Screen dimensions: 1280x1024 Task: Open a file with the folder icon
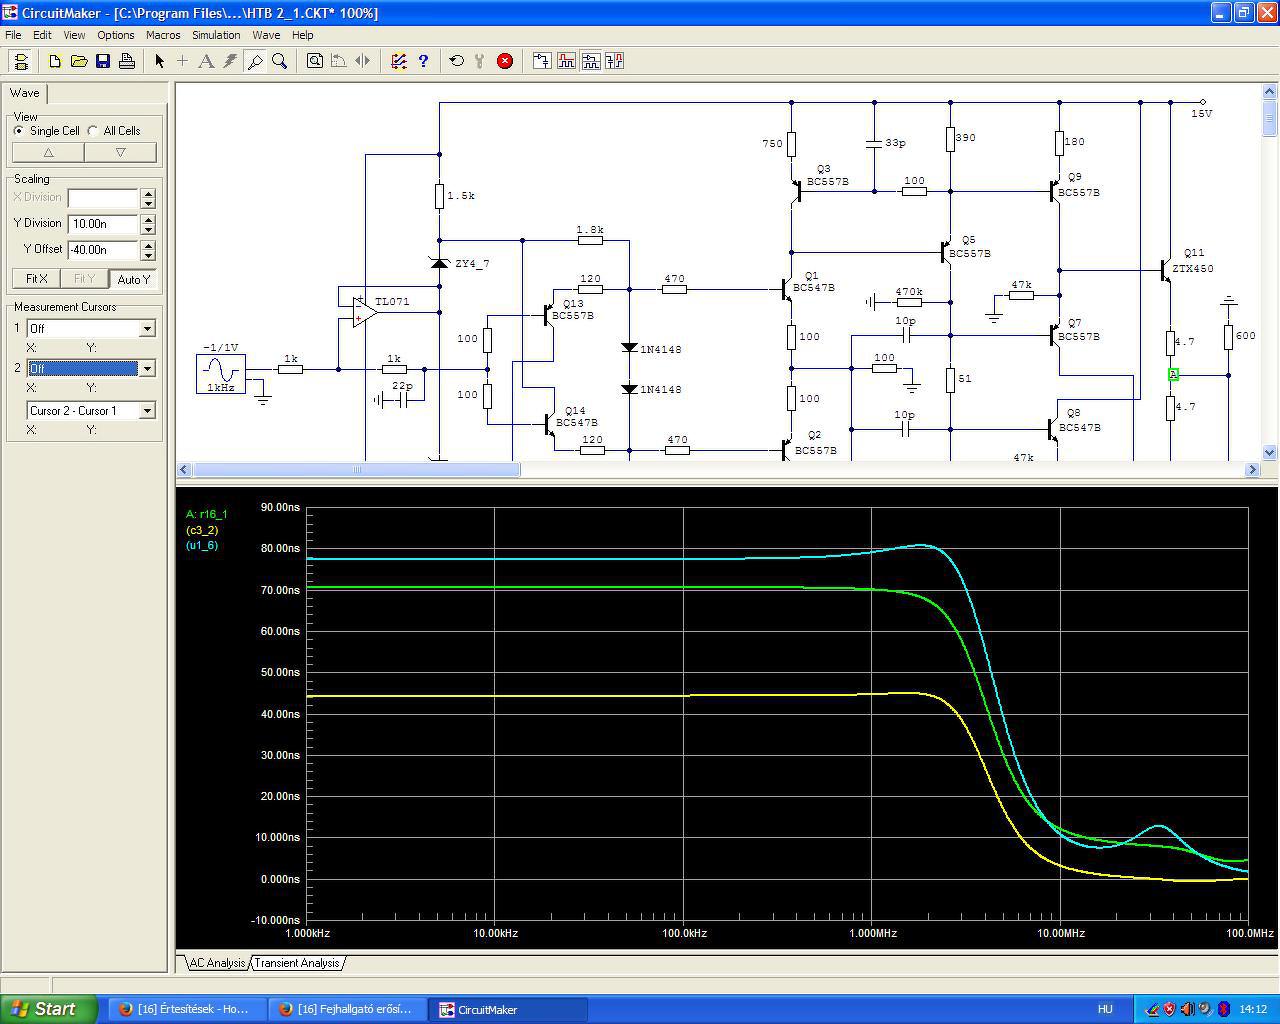[79, 61]
